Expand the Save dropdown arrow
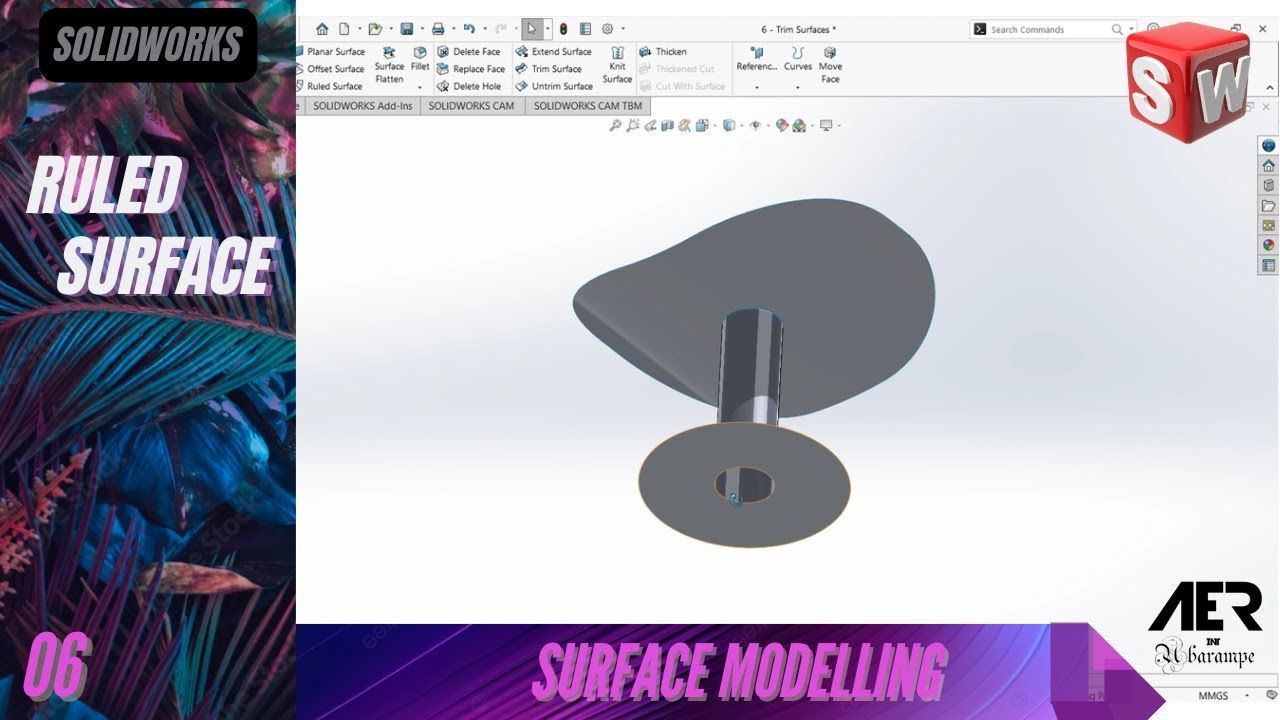 (x=421, y=29)
